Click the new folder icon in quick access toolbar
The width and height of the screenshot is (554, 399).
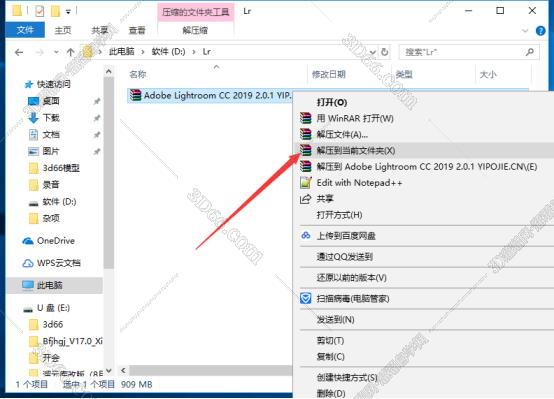55,11
